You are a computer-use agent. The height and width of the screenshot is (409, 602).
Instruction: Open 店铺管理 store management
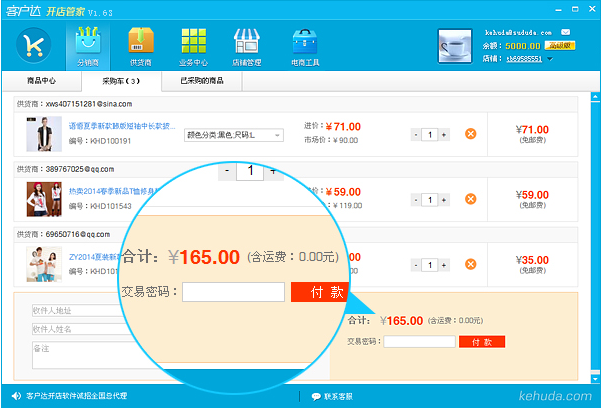point(247,46)
